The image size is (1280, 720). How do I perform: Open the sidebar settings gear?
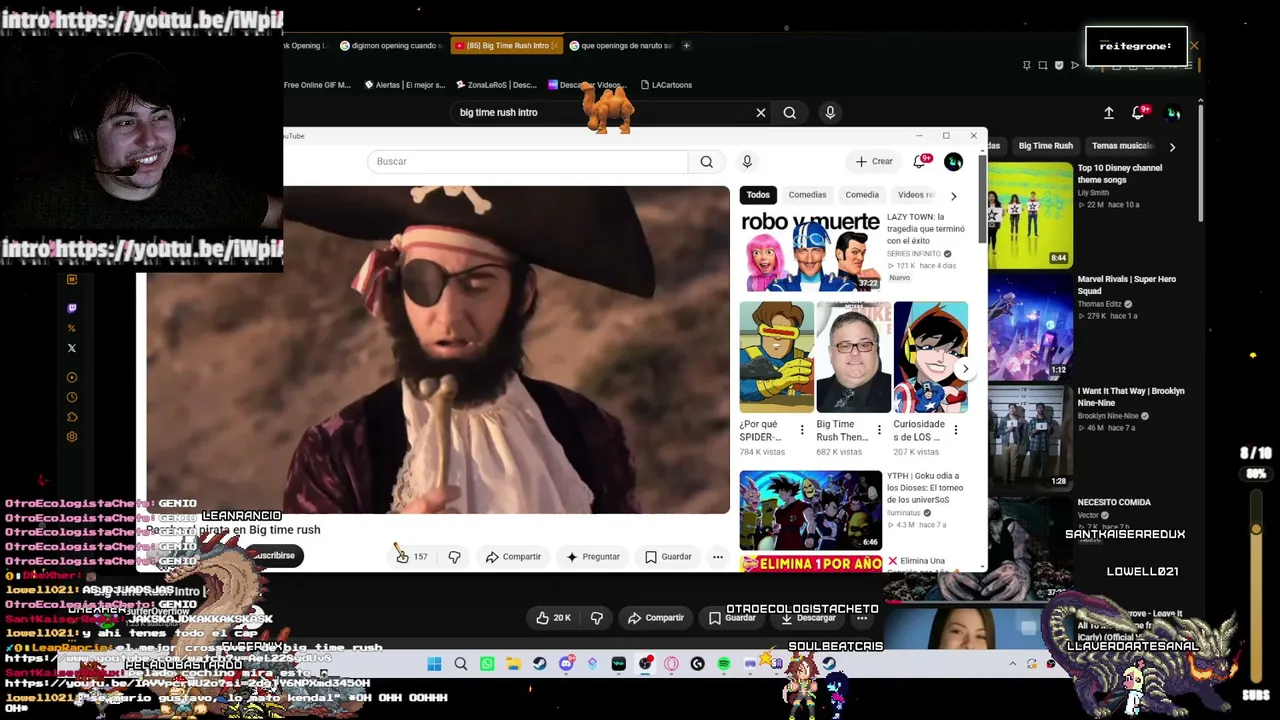coord(71,437)
